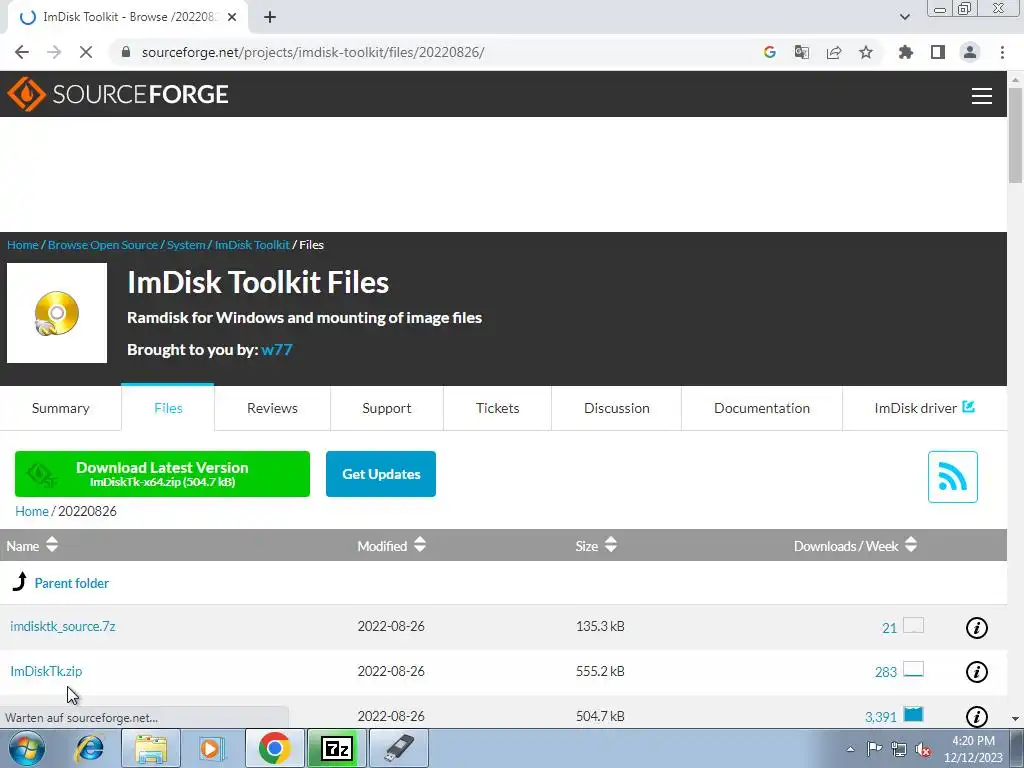Click 3,391 downloads count link
The height and width of the screenshot is (768, 1024).
coord(880,717)
